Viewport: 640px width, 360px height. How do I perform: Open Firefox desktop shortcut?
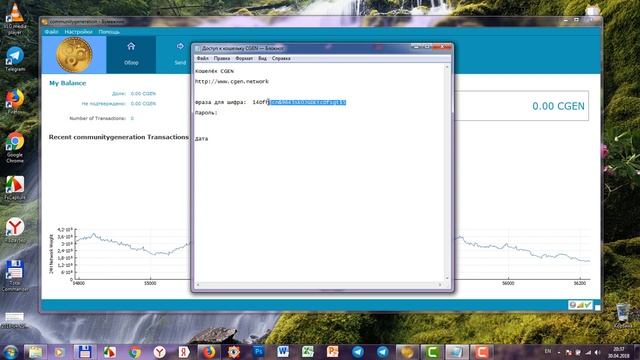tap(15, 101)
